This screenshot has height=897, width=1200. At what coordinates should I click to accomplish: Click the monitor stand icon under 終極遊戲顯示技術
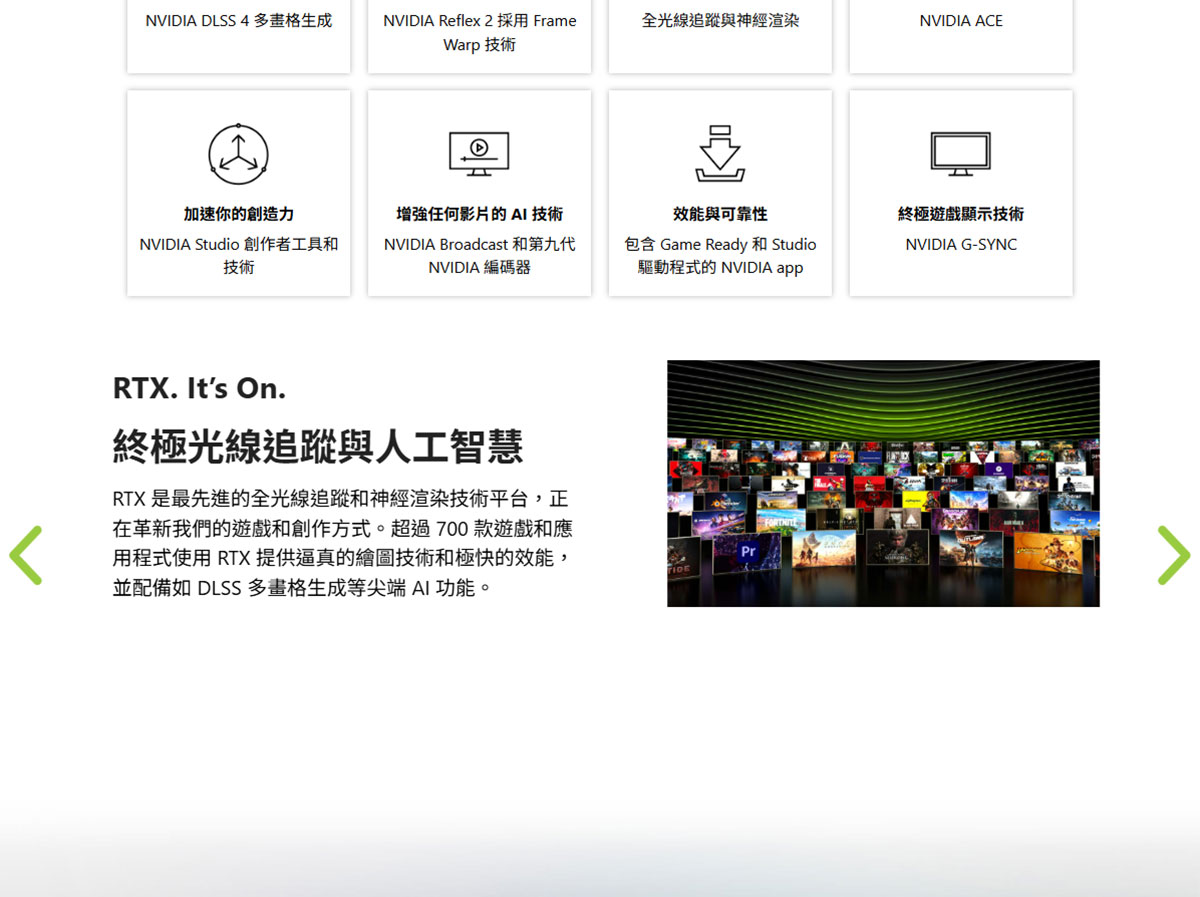[x=960, y=172]
